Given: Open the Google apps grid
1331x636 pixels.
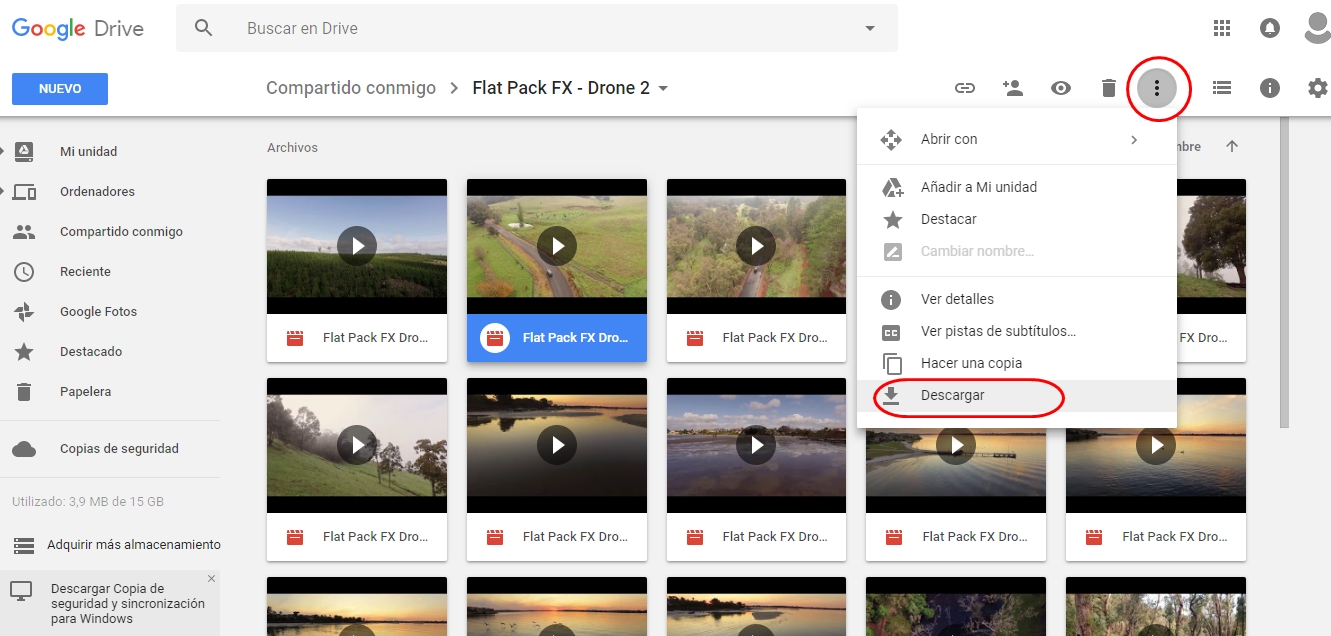Looking at the screenshot, I should coord(1222,28).
